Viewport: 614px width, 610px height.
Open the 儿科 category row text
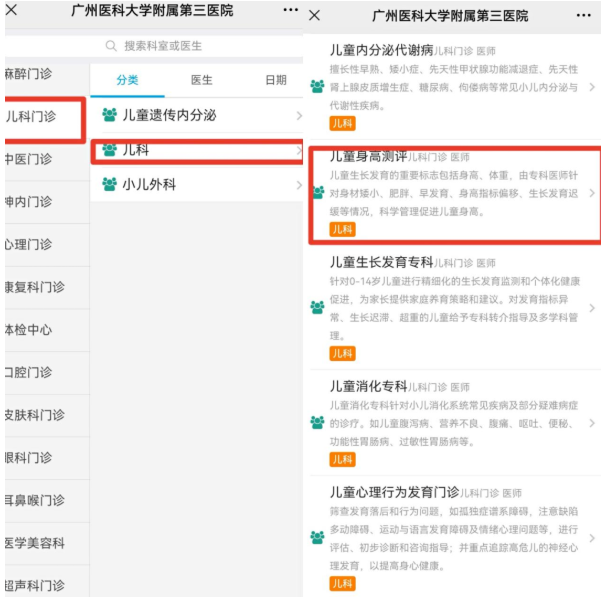click(x=135, y=150)
